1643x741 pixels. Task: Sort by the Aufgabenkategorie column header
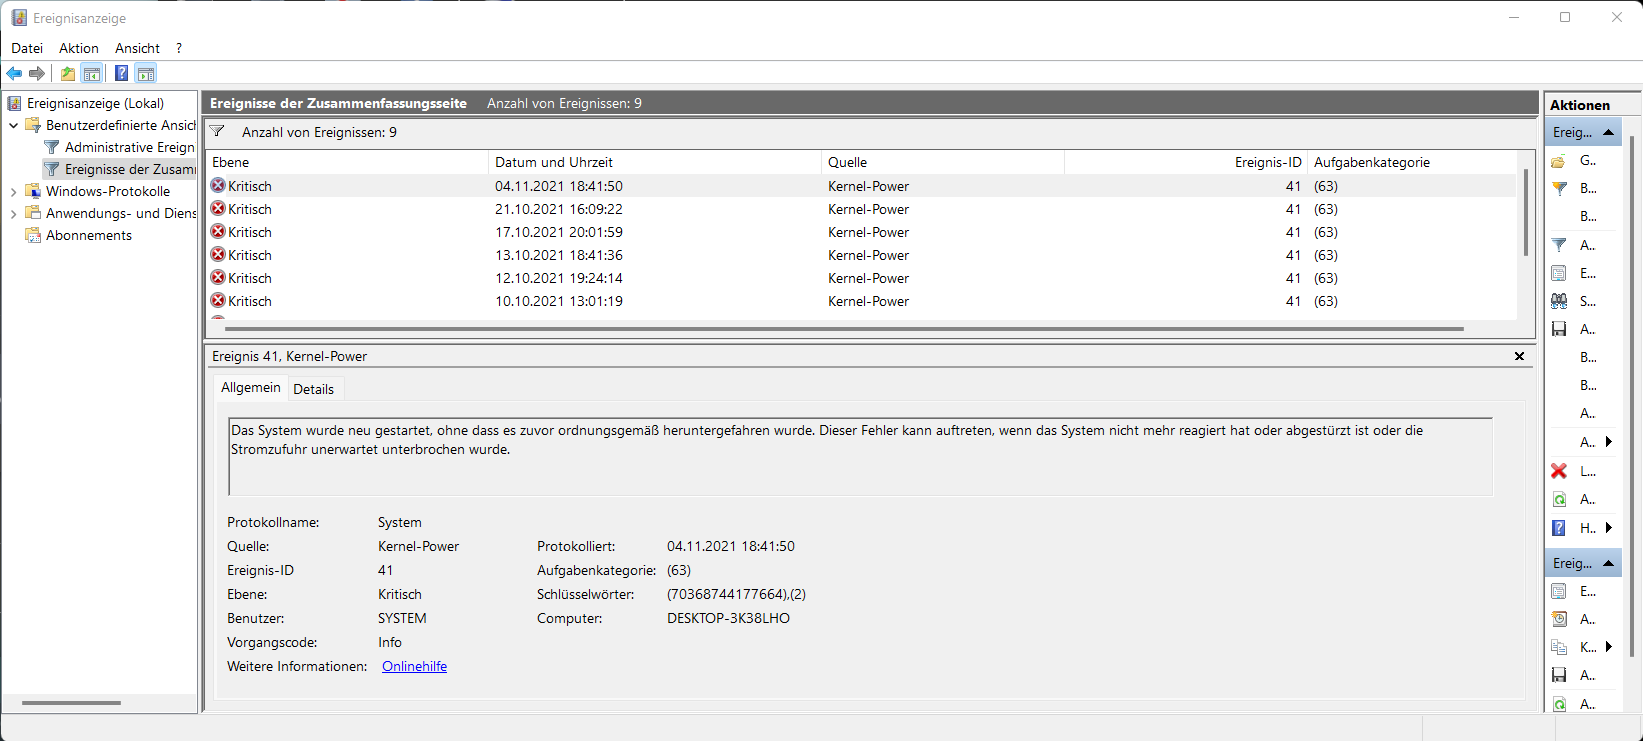(1412, 162)
